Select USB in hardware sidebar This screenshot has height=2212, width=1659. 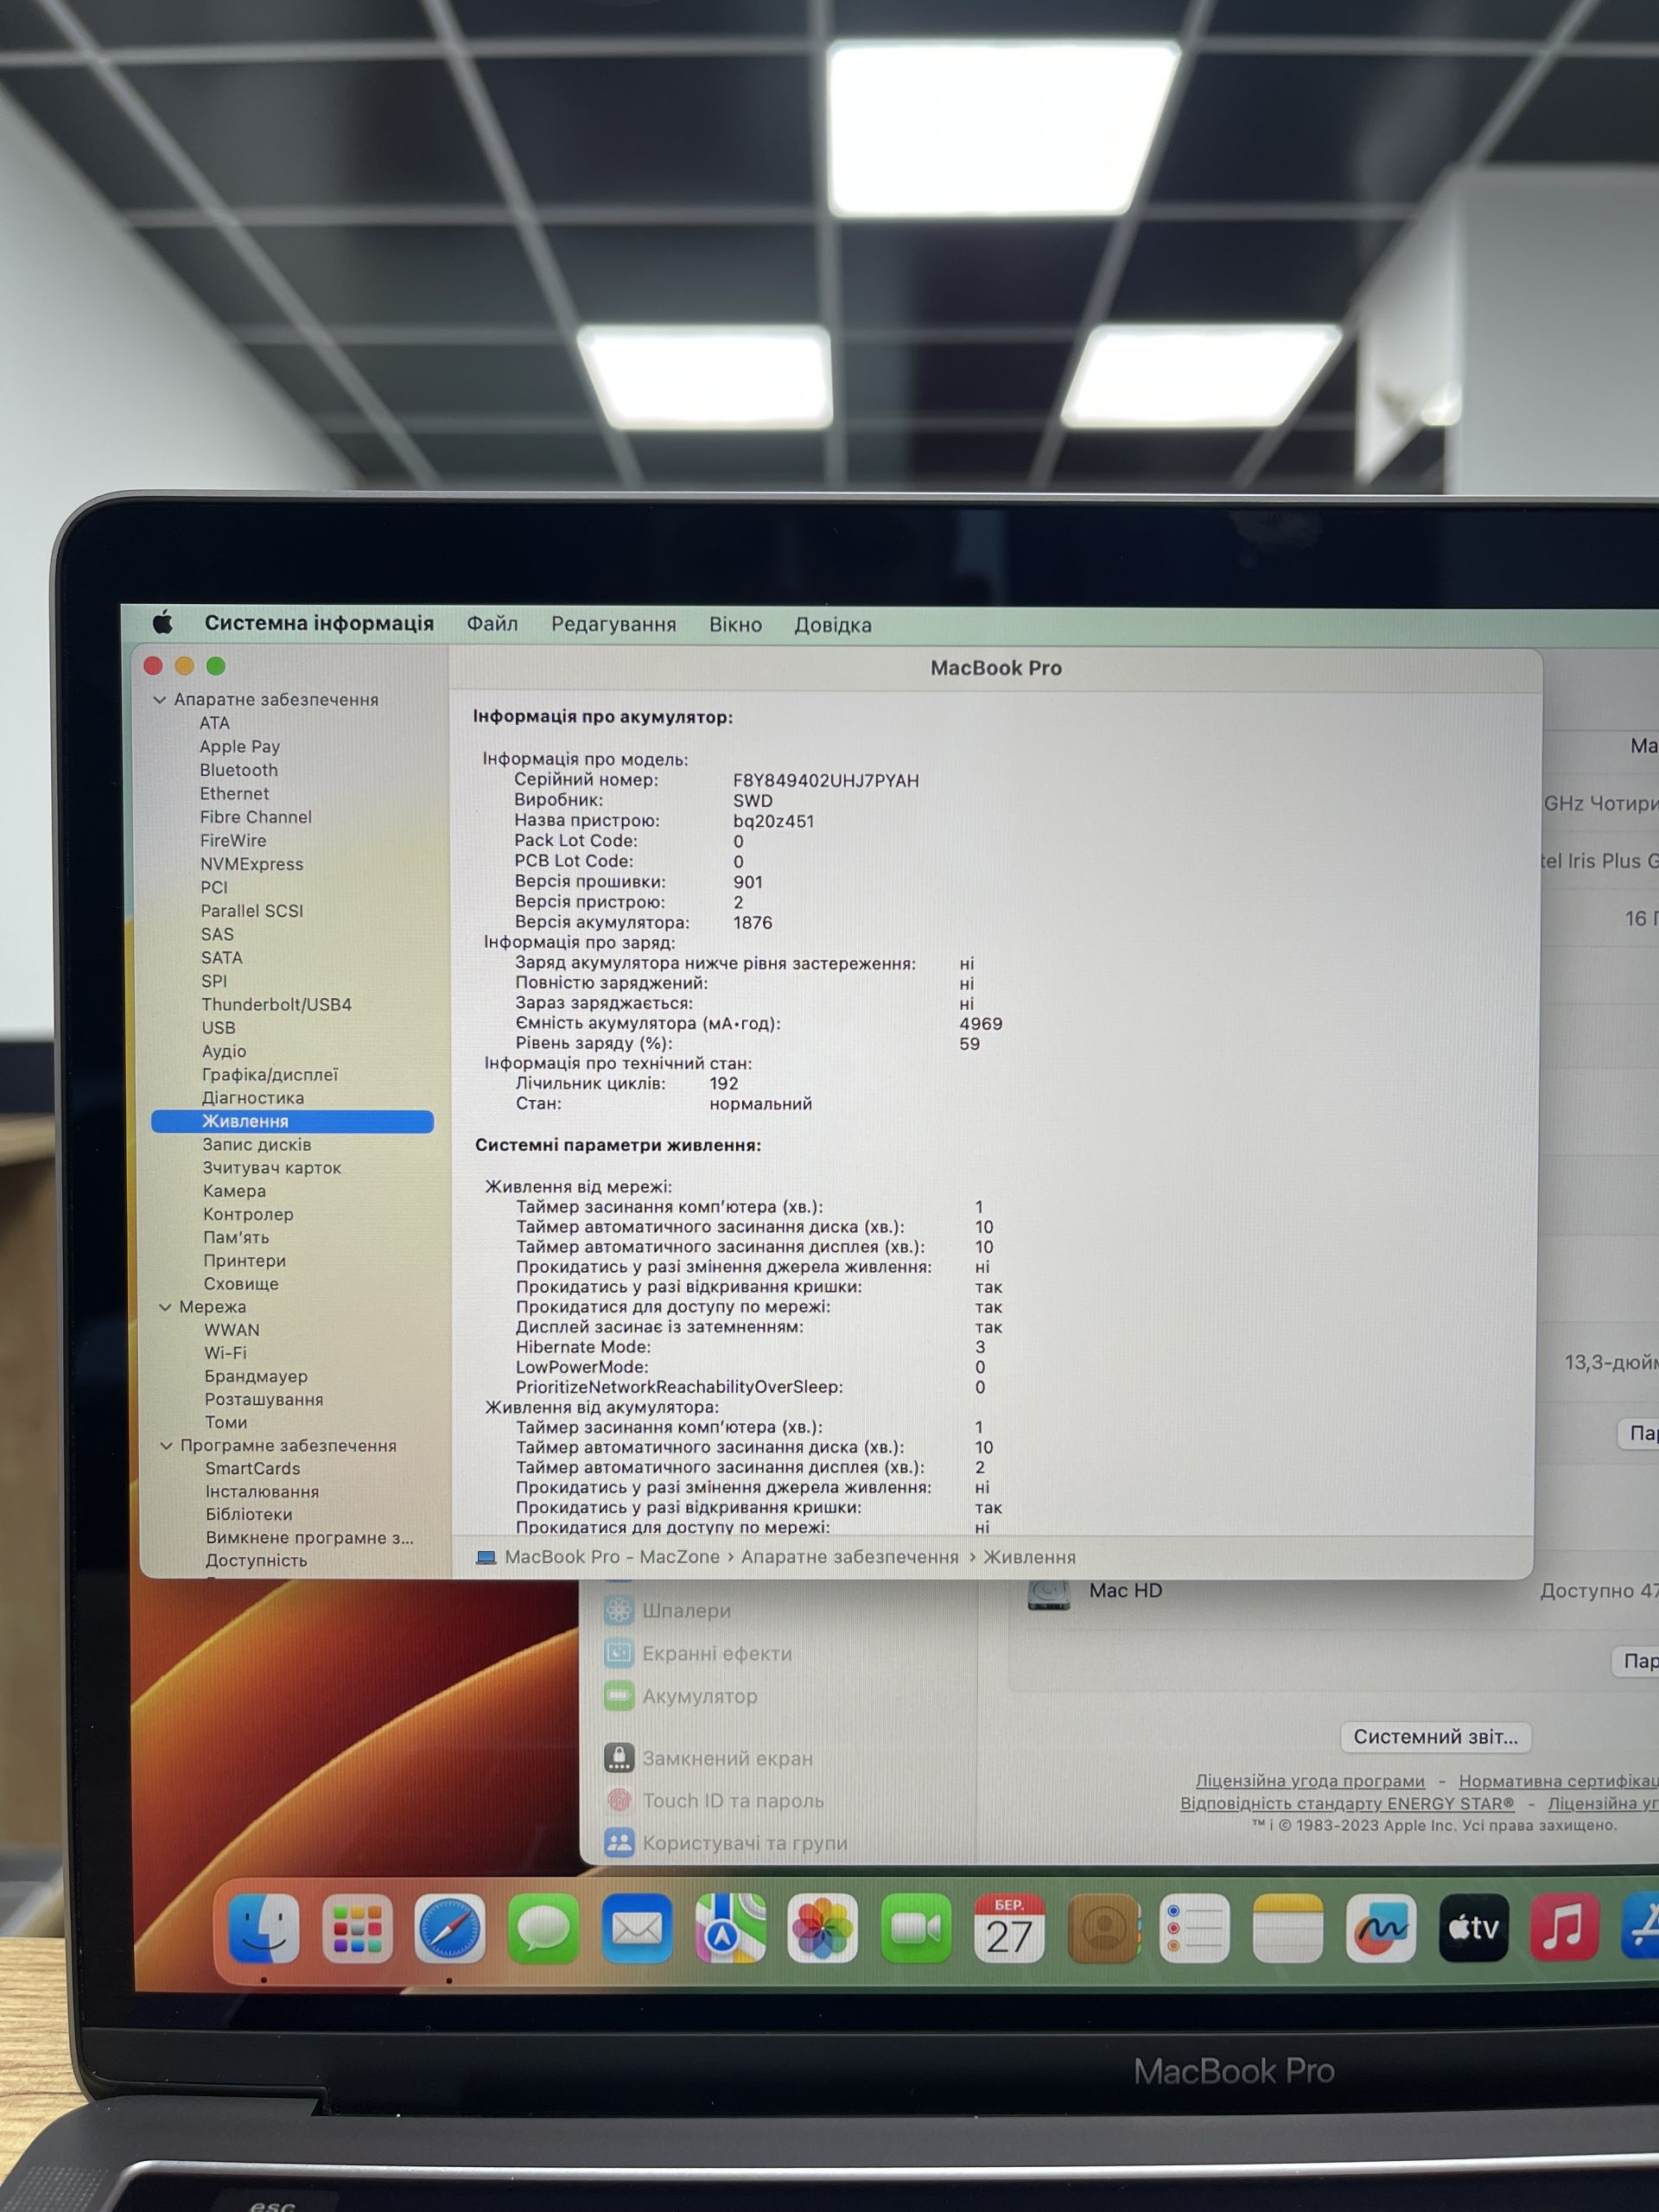[x=218, y=1027]
